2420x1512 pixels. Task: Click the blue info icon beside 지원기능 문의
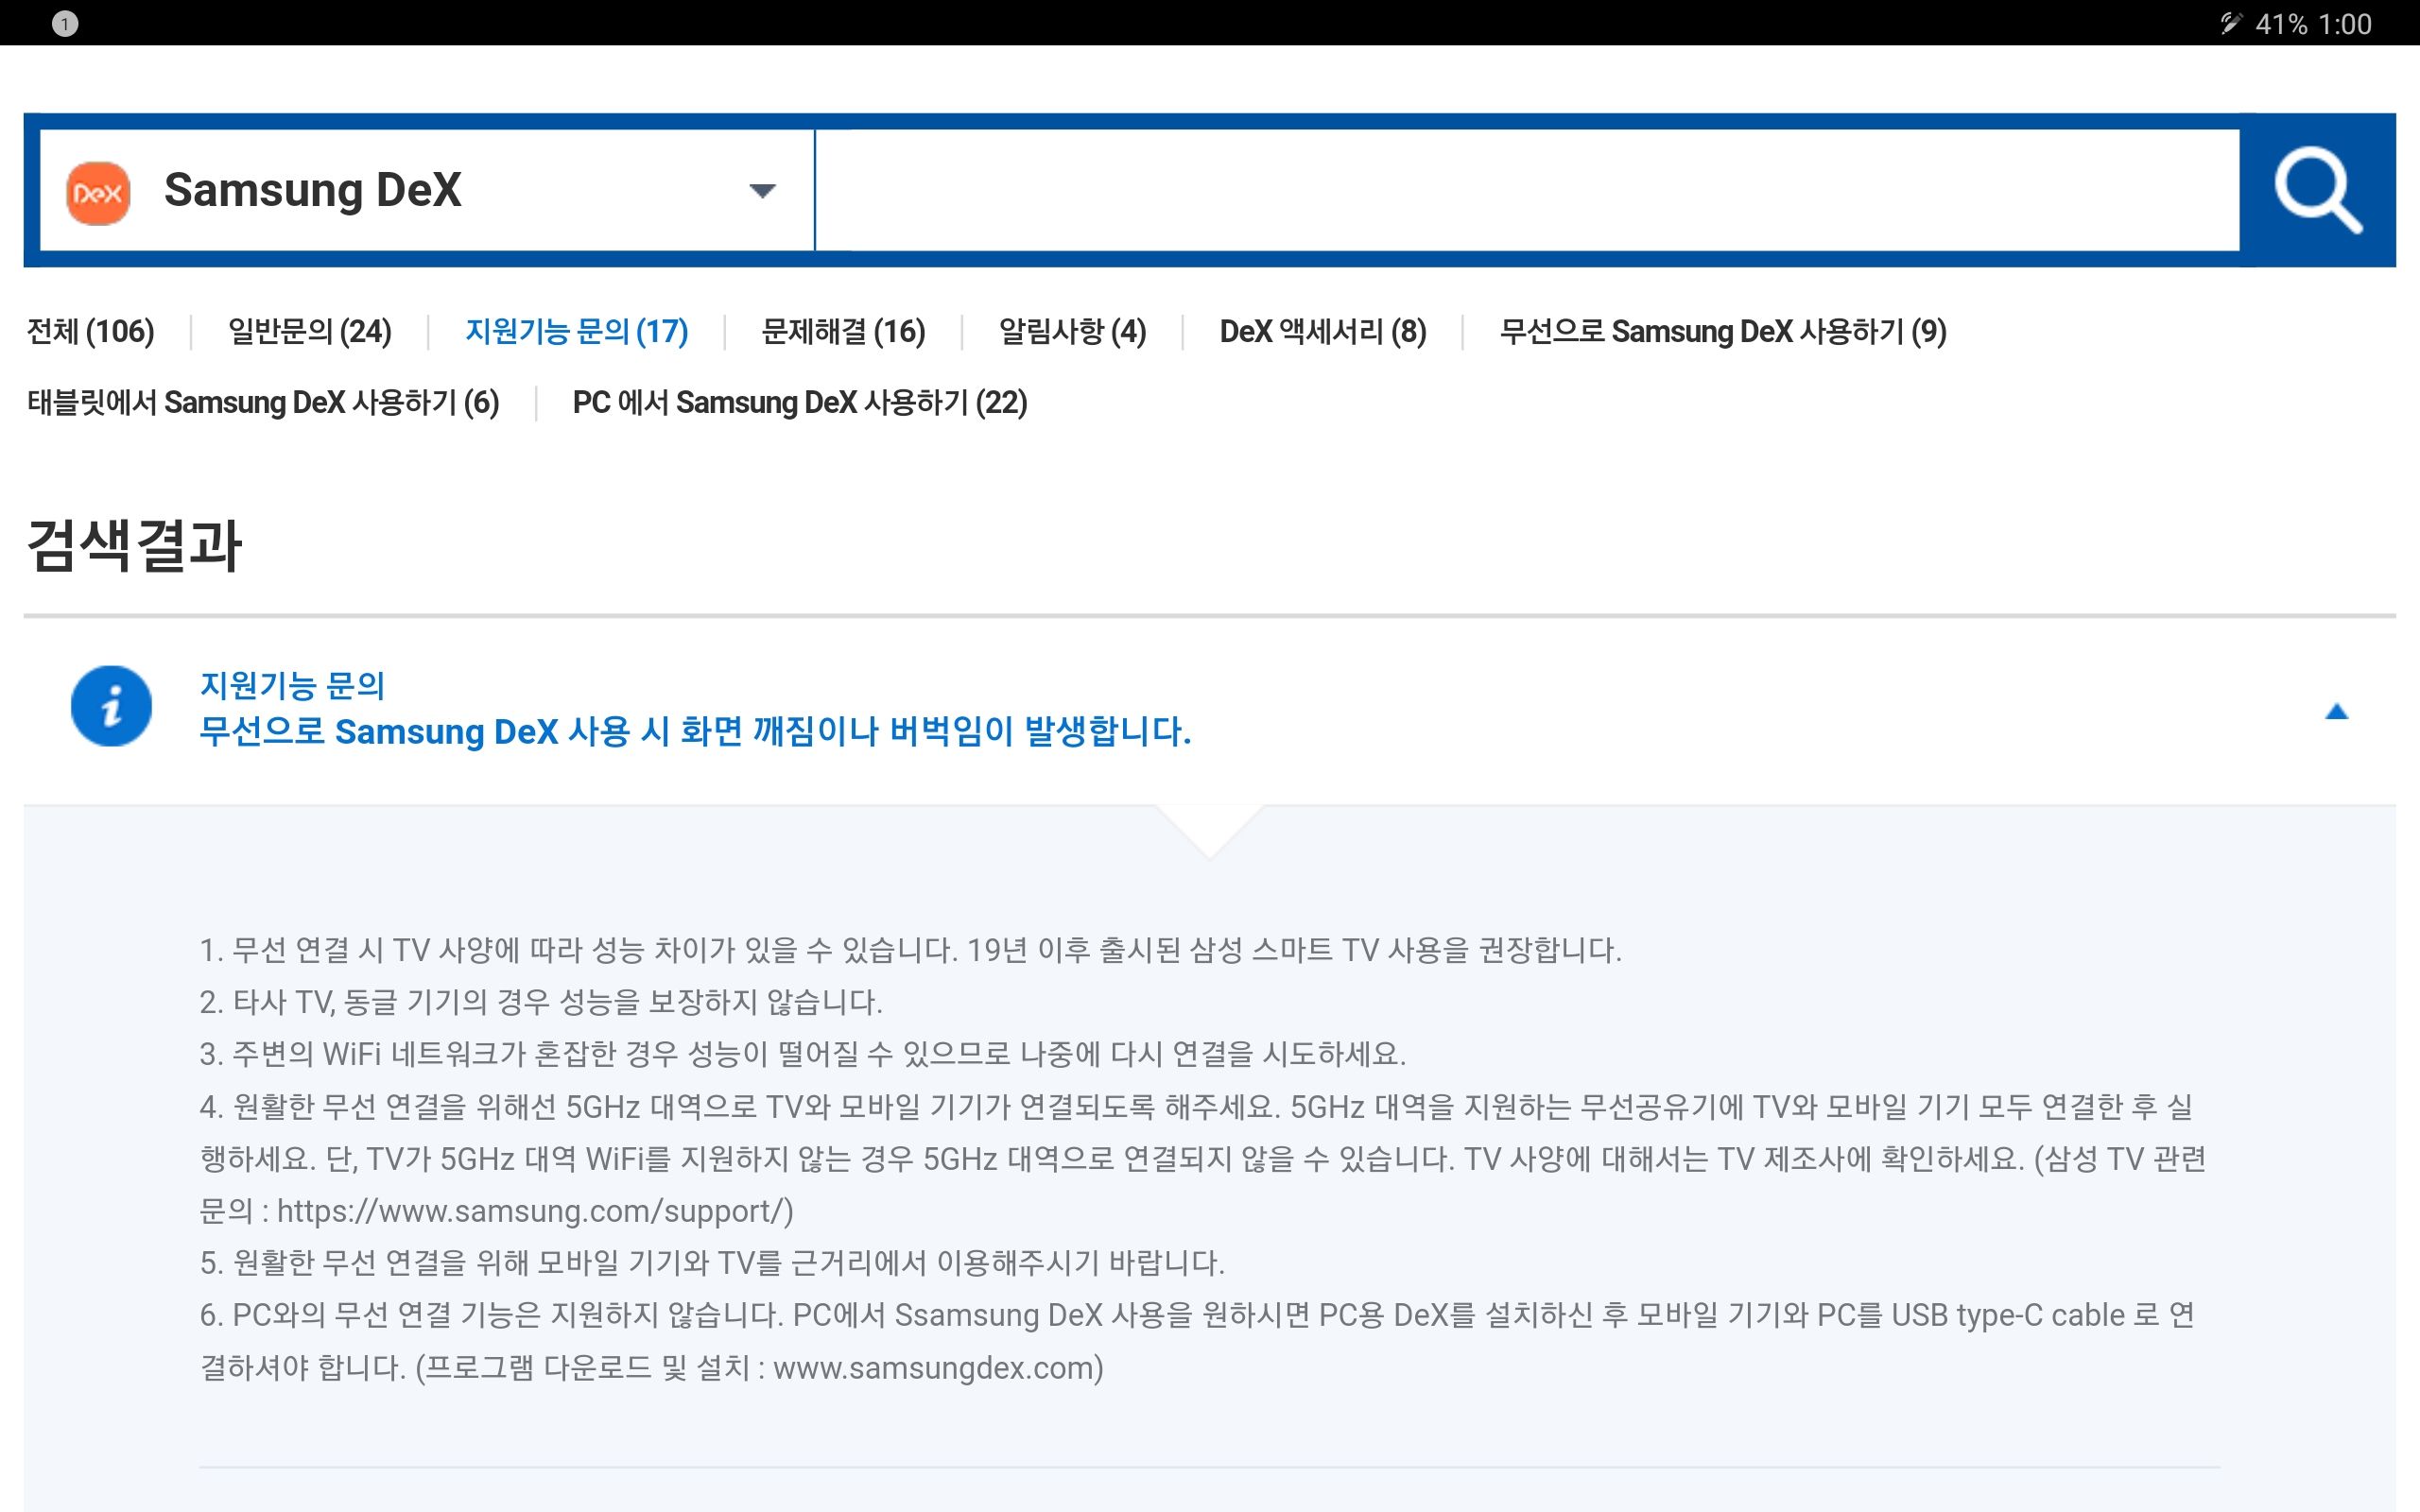(110, 705)
